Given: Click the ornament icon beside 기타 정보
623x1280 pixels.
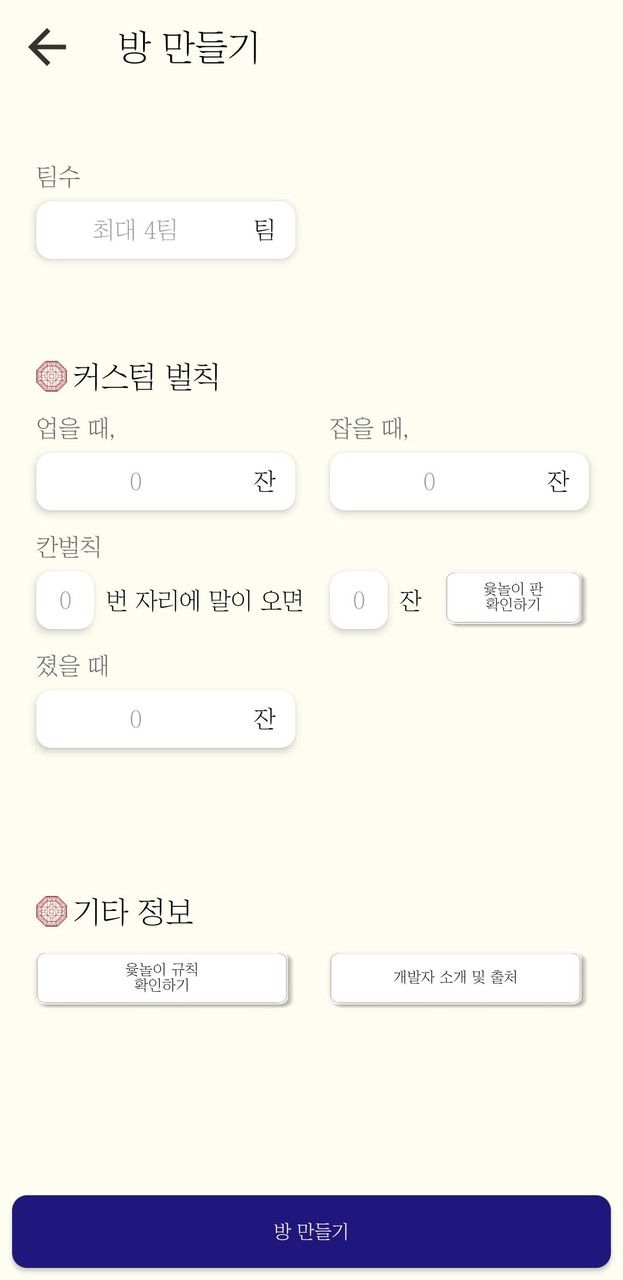Looking at the screenshot, I should click(x=49, y=908).
